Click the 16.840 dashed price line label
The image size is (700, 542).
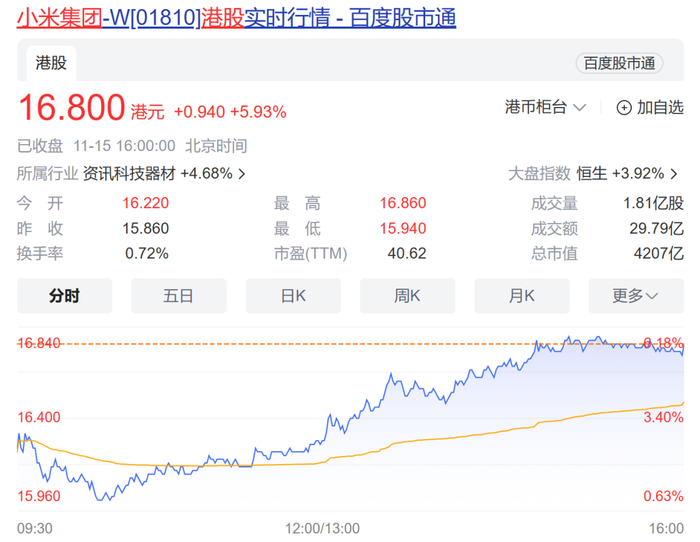click(x=39, y=343)
